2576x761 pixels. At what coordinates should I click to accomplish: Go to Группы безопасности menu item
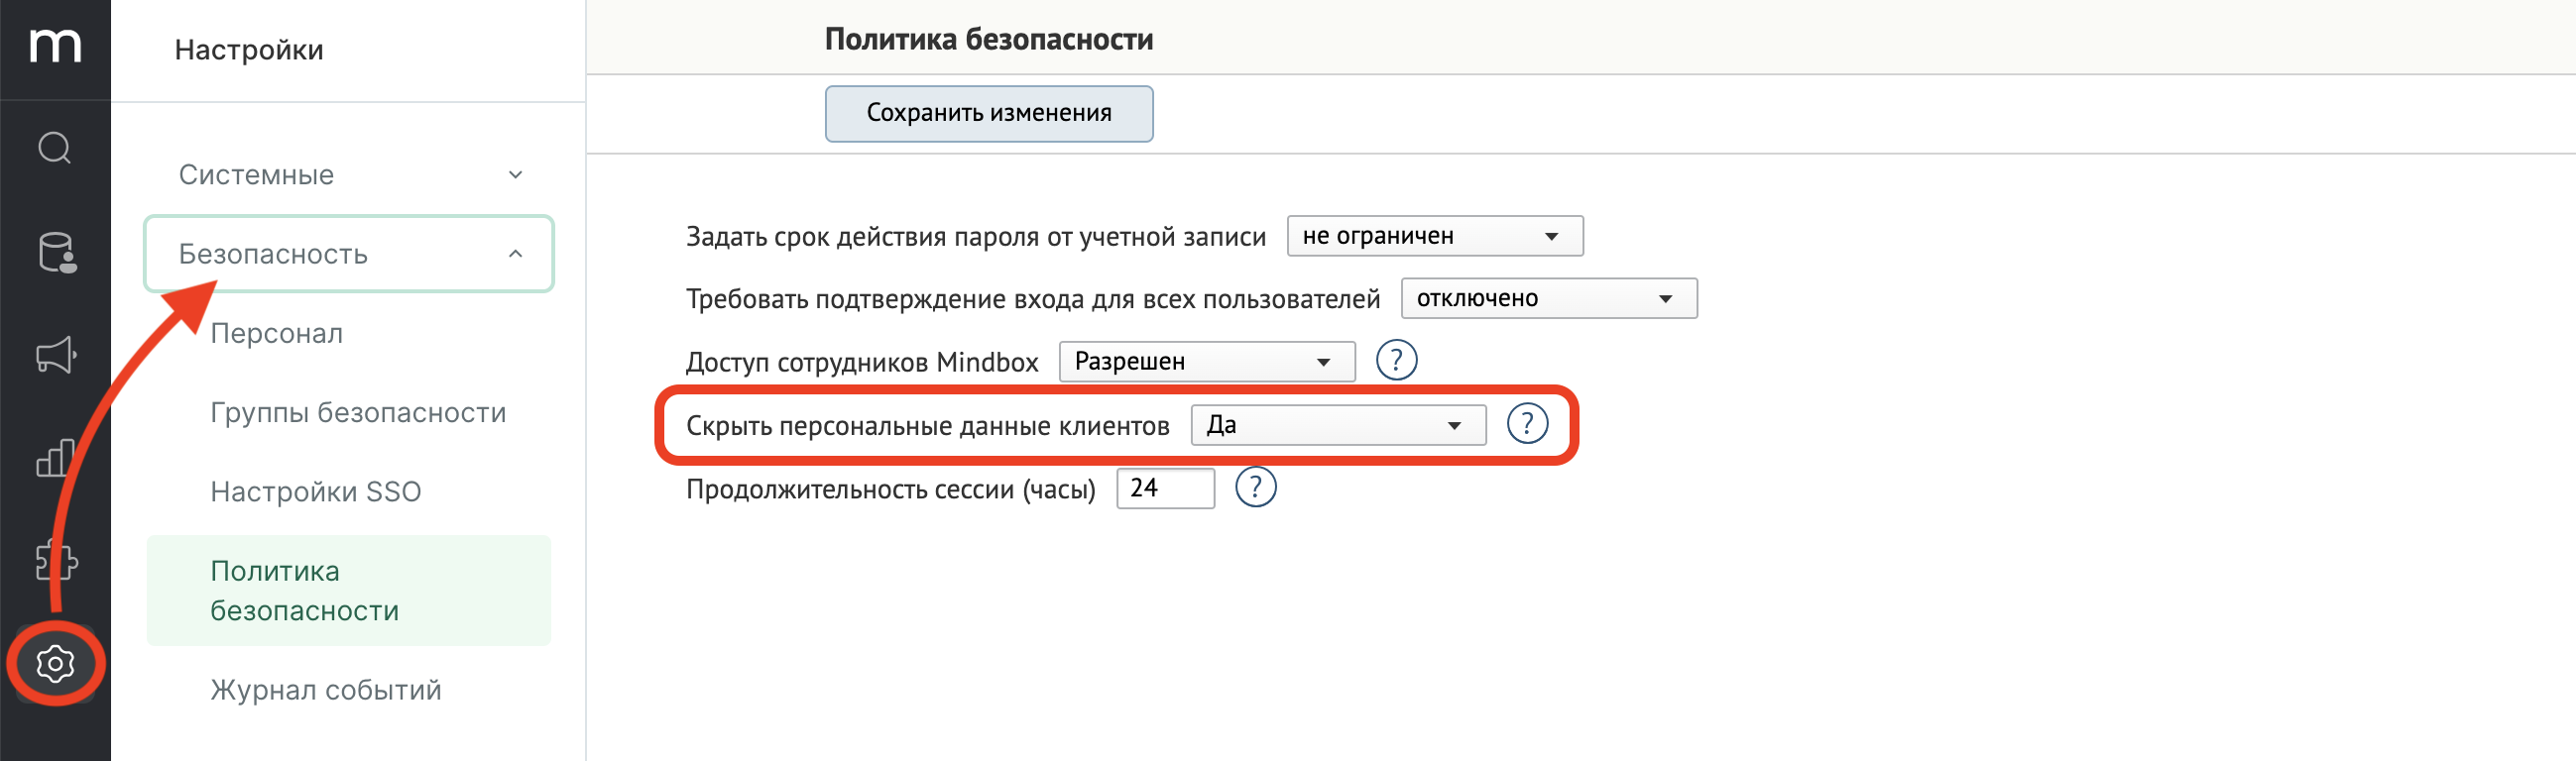pyautogui.click(x=358, y=412)
